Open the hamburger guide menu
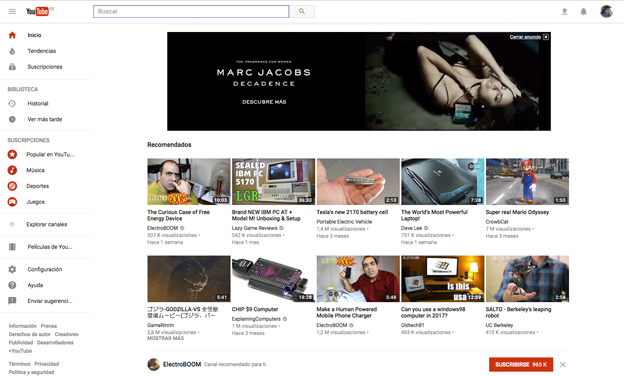The image size is (624, 376). (12, 12)
